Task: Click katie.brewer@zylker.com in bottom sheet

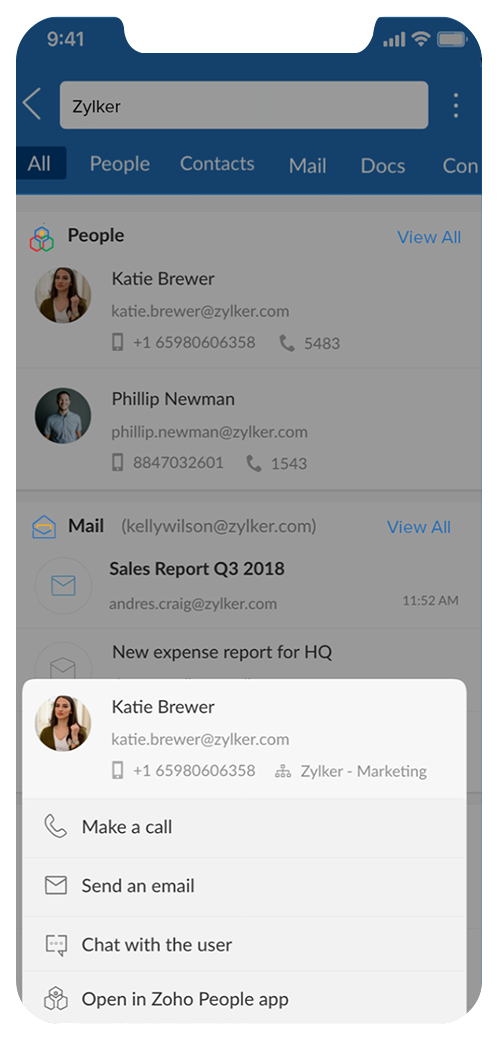Action: pyautogui.click(x=200, y=739)
